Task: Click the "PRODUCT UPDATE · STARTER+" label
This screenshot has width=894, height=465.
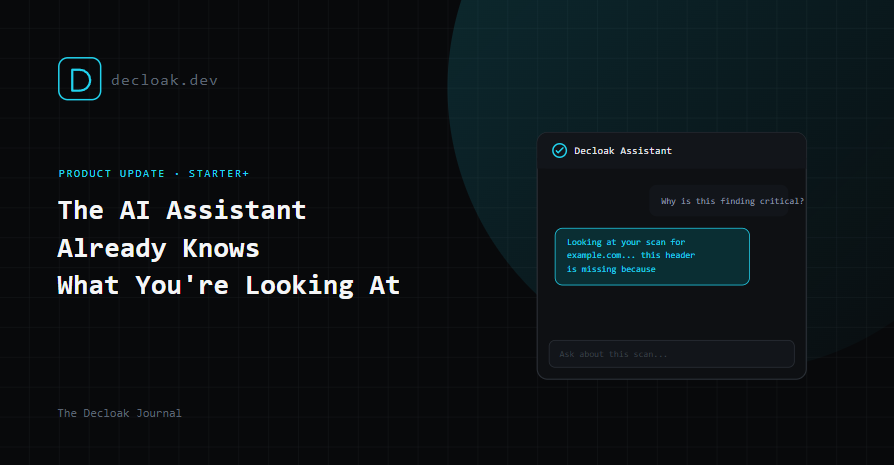Action: (154, 173)
